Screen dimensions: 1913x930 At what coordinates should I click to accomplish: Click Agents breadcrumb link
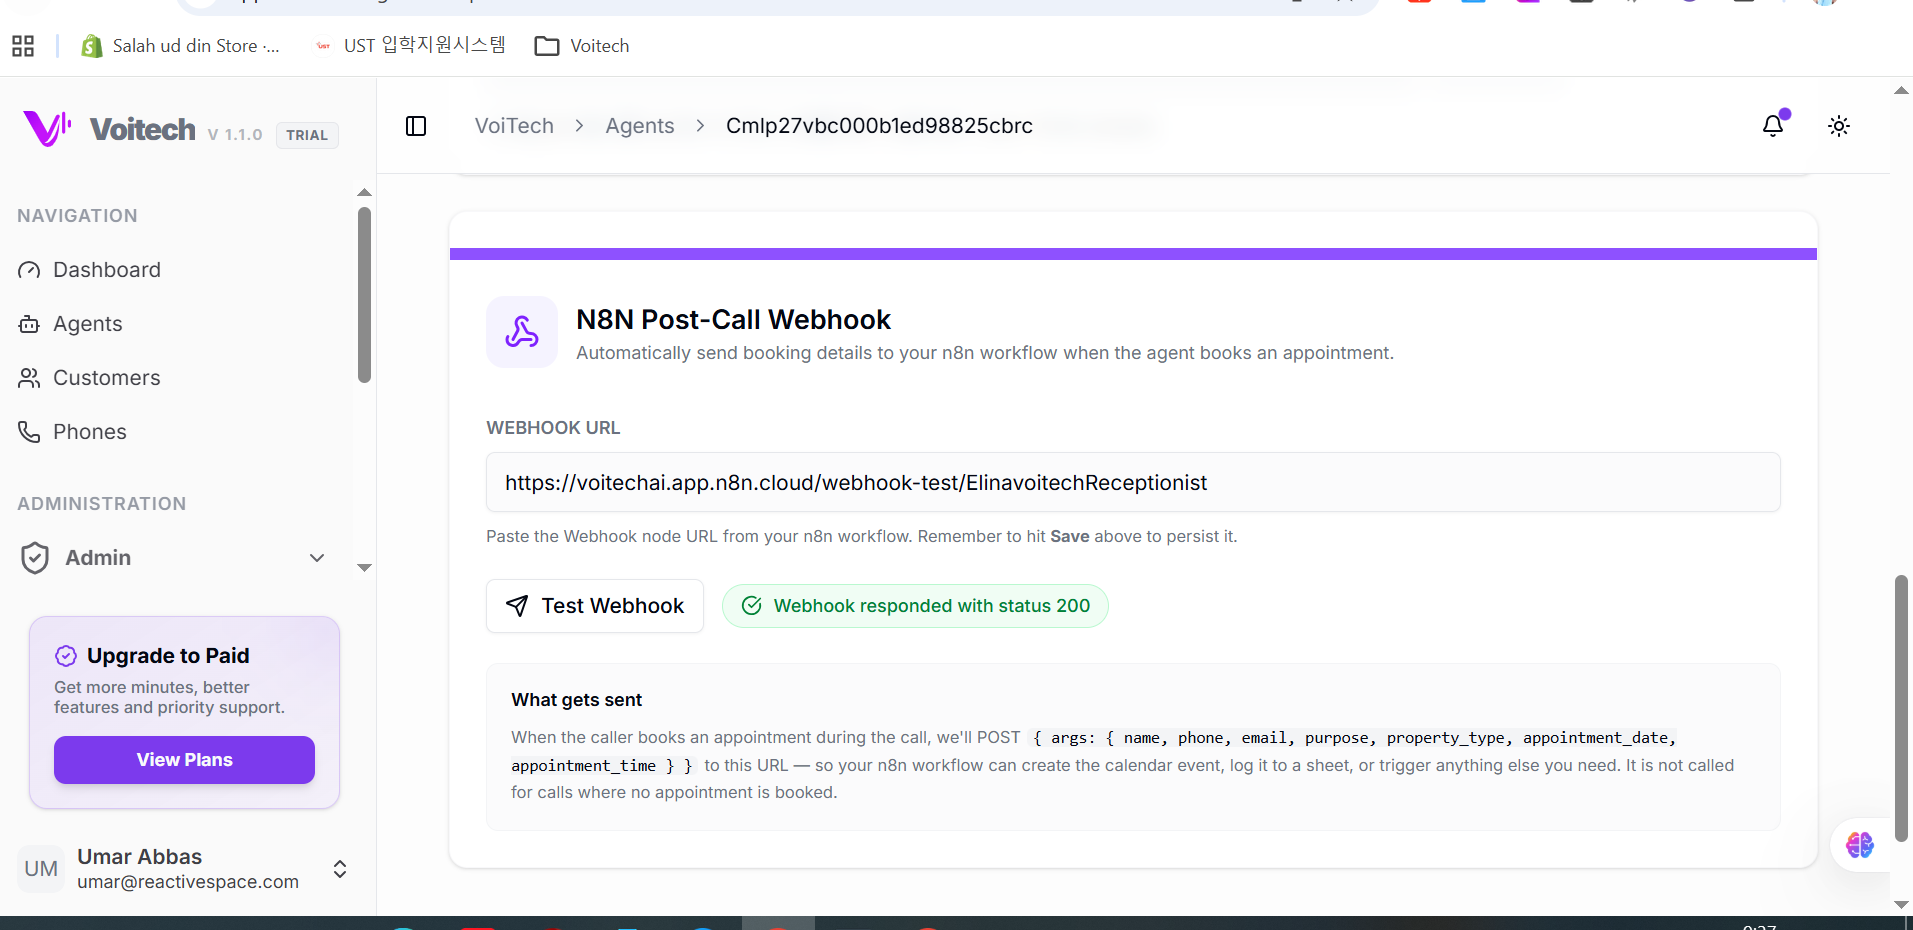(x=640, y=126)
